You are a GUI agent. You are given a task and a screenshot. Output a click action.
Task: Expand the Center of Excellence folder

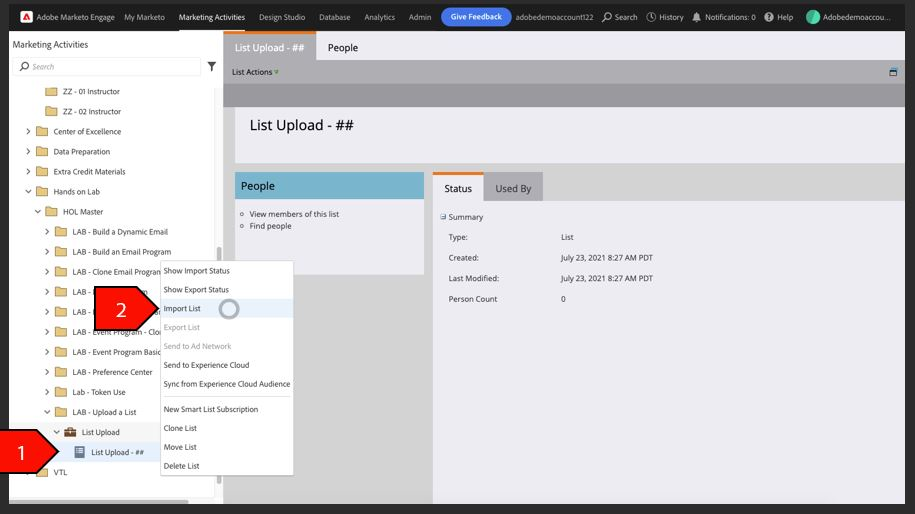(x=28, y=132)
